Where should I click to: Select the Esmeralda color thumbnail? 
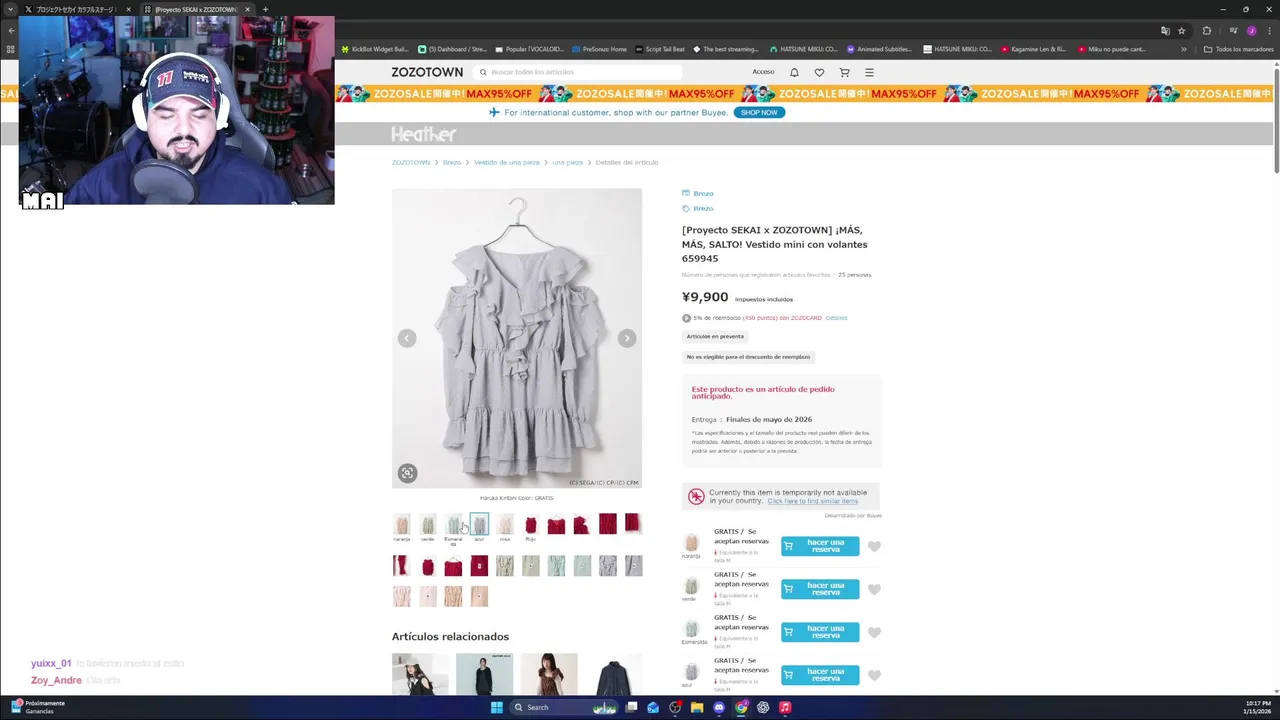[454, 524]
